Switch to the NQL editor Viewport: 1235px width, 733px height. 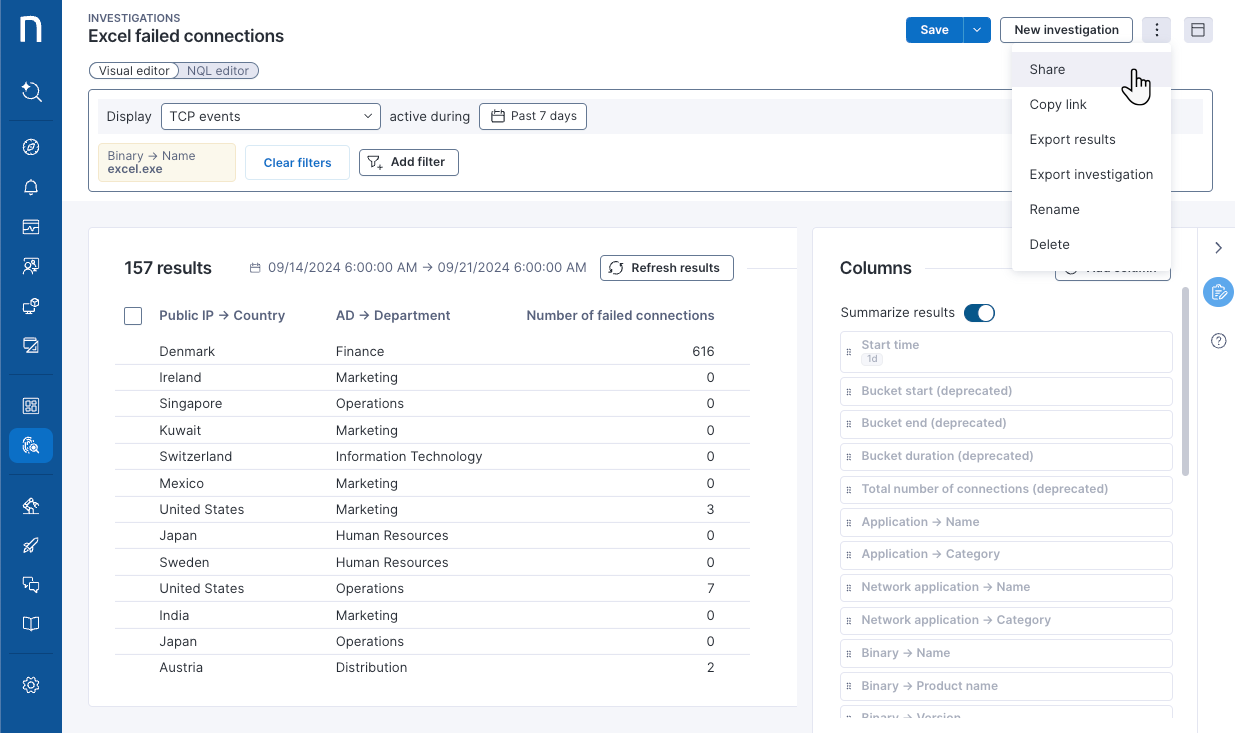(x=219, y=71)
